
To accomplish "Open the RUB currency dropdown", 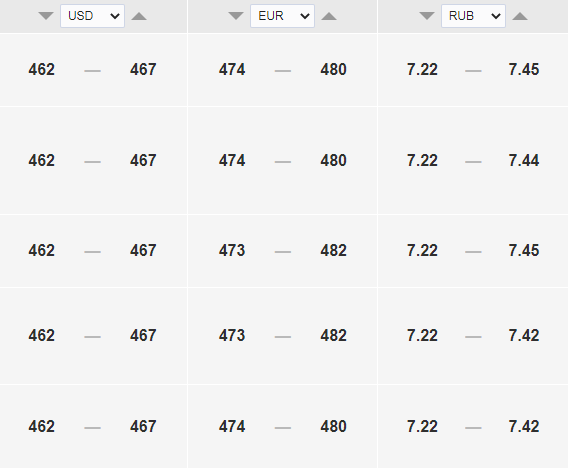I will tap(473, 16).
